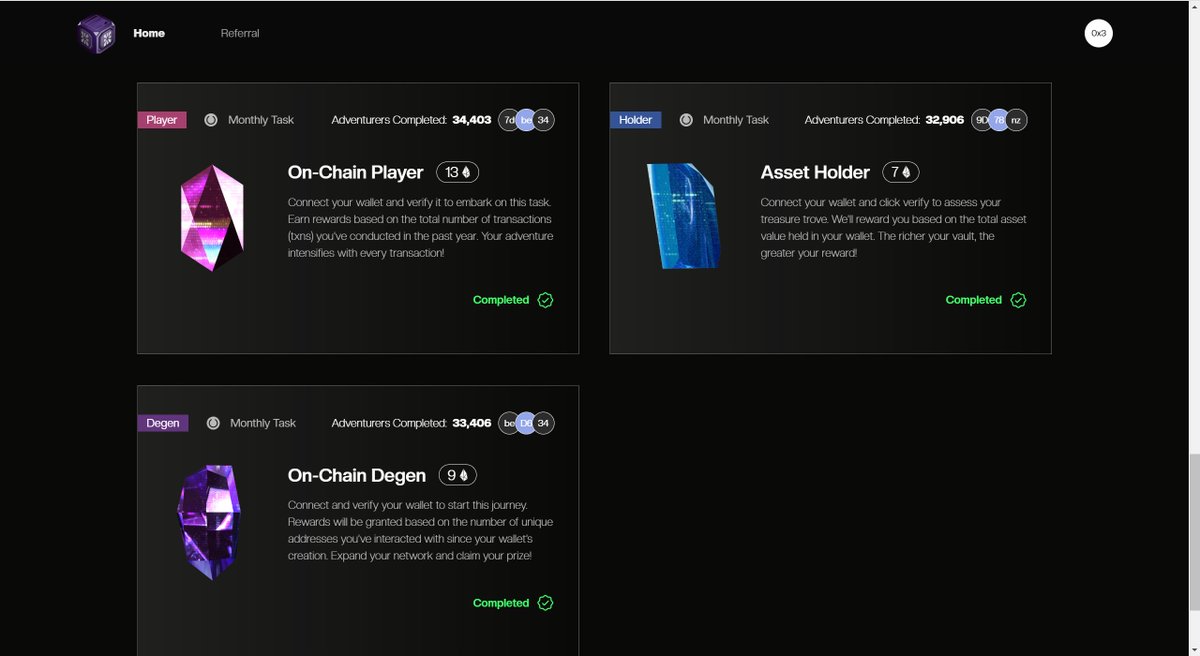Click the 'Monthly Task' label in the Degen card
This screenshot has height=656, width=1200.
pos(263,423)
